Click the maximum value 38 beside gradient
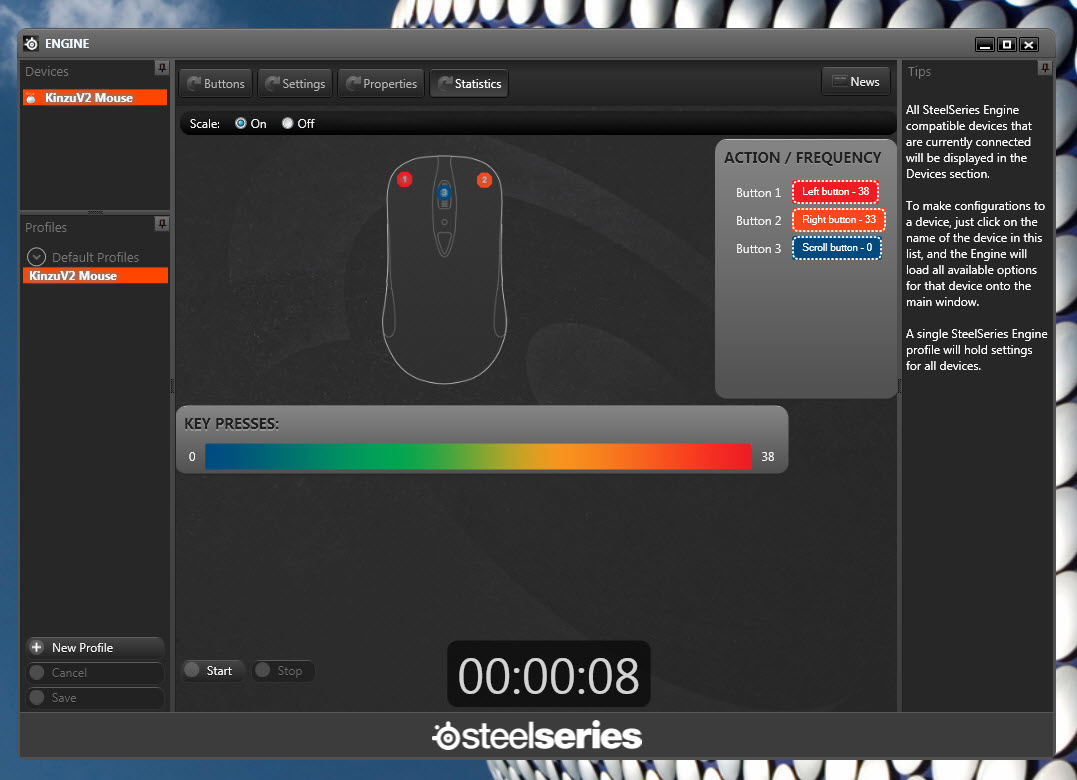Viewport: 1077px width, 780px height. (768, 457)
